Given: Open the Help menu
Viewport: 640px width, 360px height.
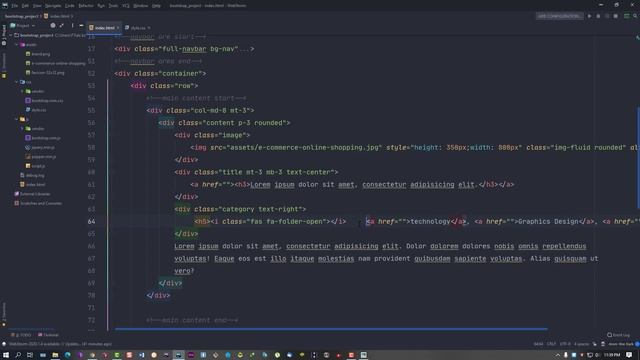Looking at the screenshot, I should point(156,6).
